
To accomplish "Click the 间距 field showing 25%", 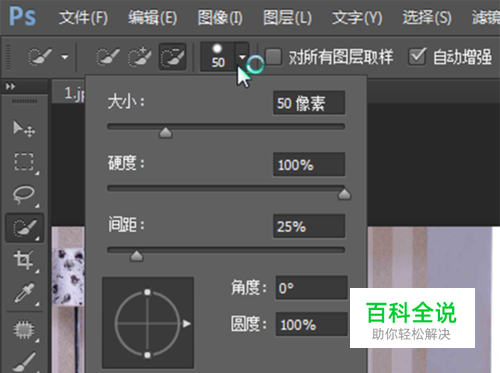I will (x=309, y=226).
